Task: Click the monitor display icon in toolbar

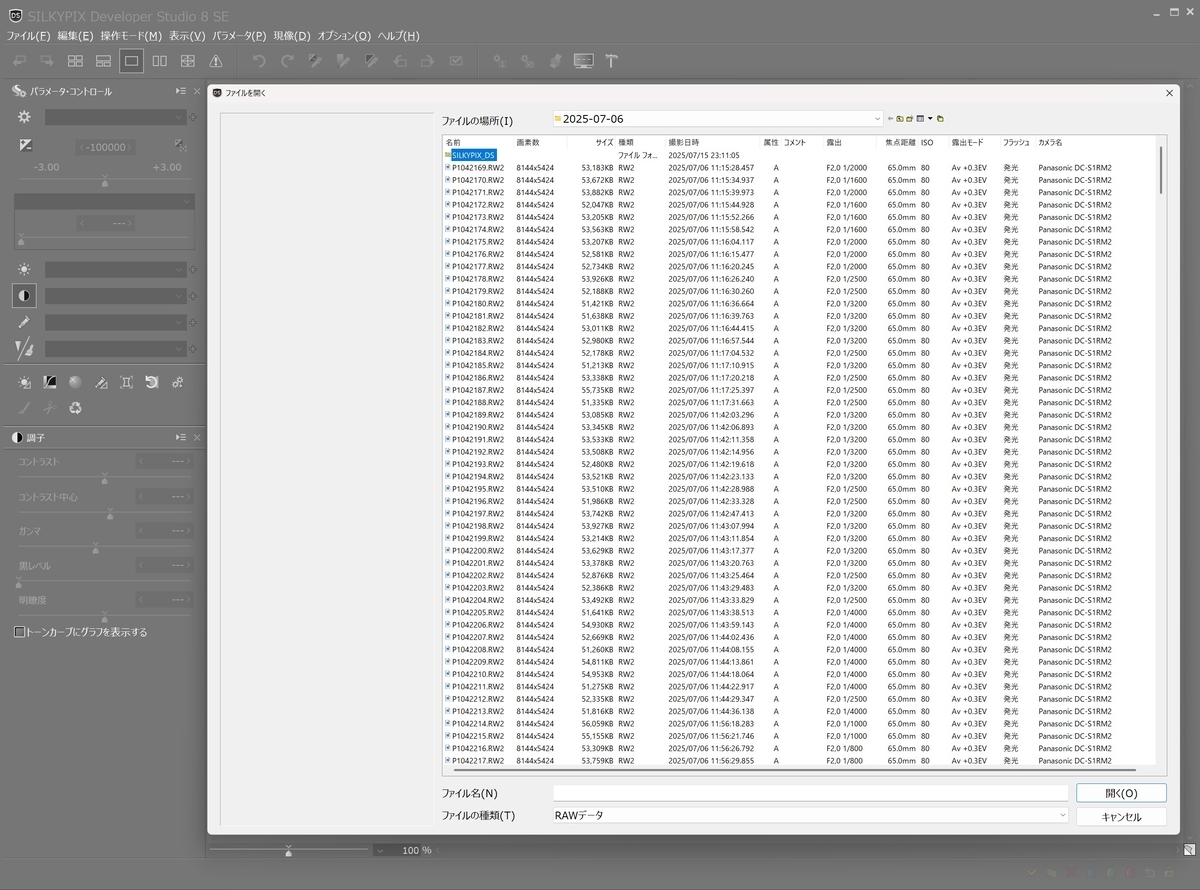Action: point(584,61)
